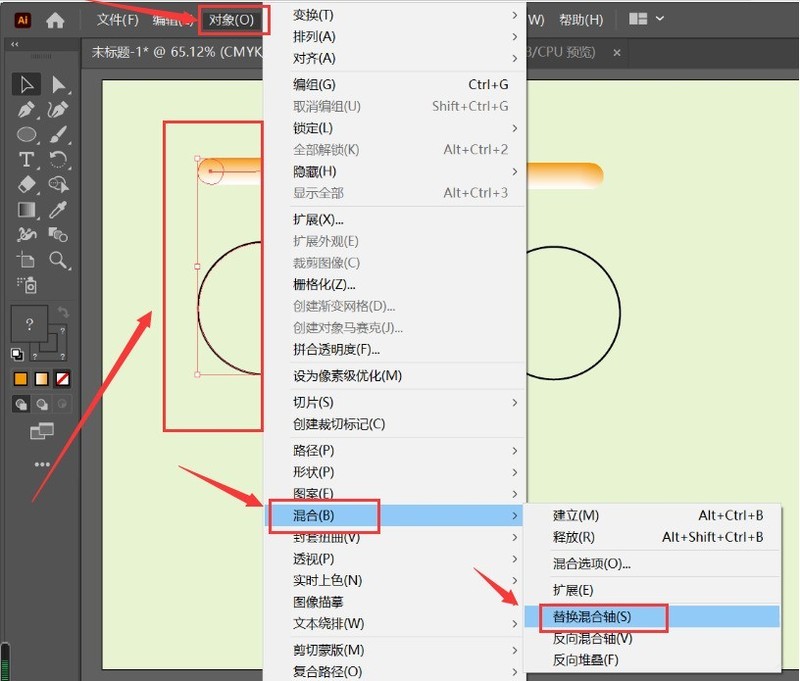Choose 设为像素级优化(M) entry

coord(394,376)
